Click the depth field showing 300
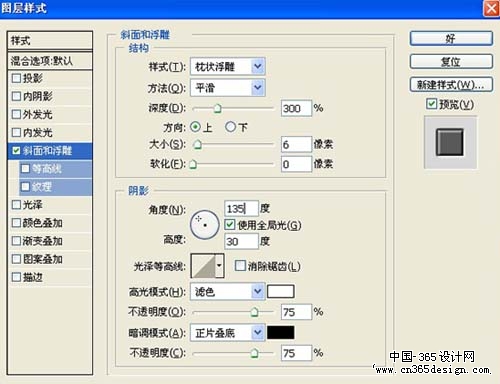 [x=296, y=108]
